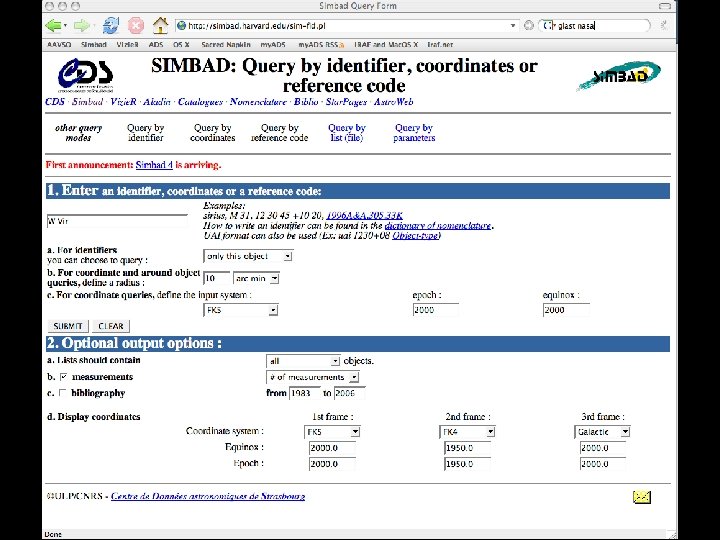This screenshot has width=720, height=540.
Task: Click the equinox input field
Action: 566,310
